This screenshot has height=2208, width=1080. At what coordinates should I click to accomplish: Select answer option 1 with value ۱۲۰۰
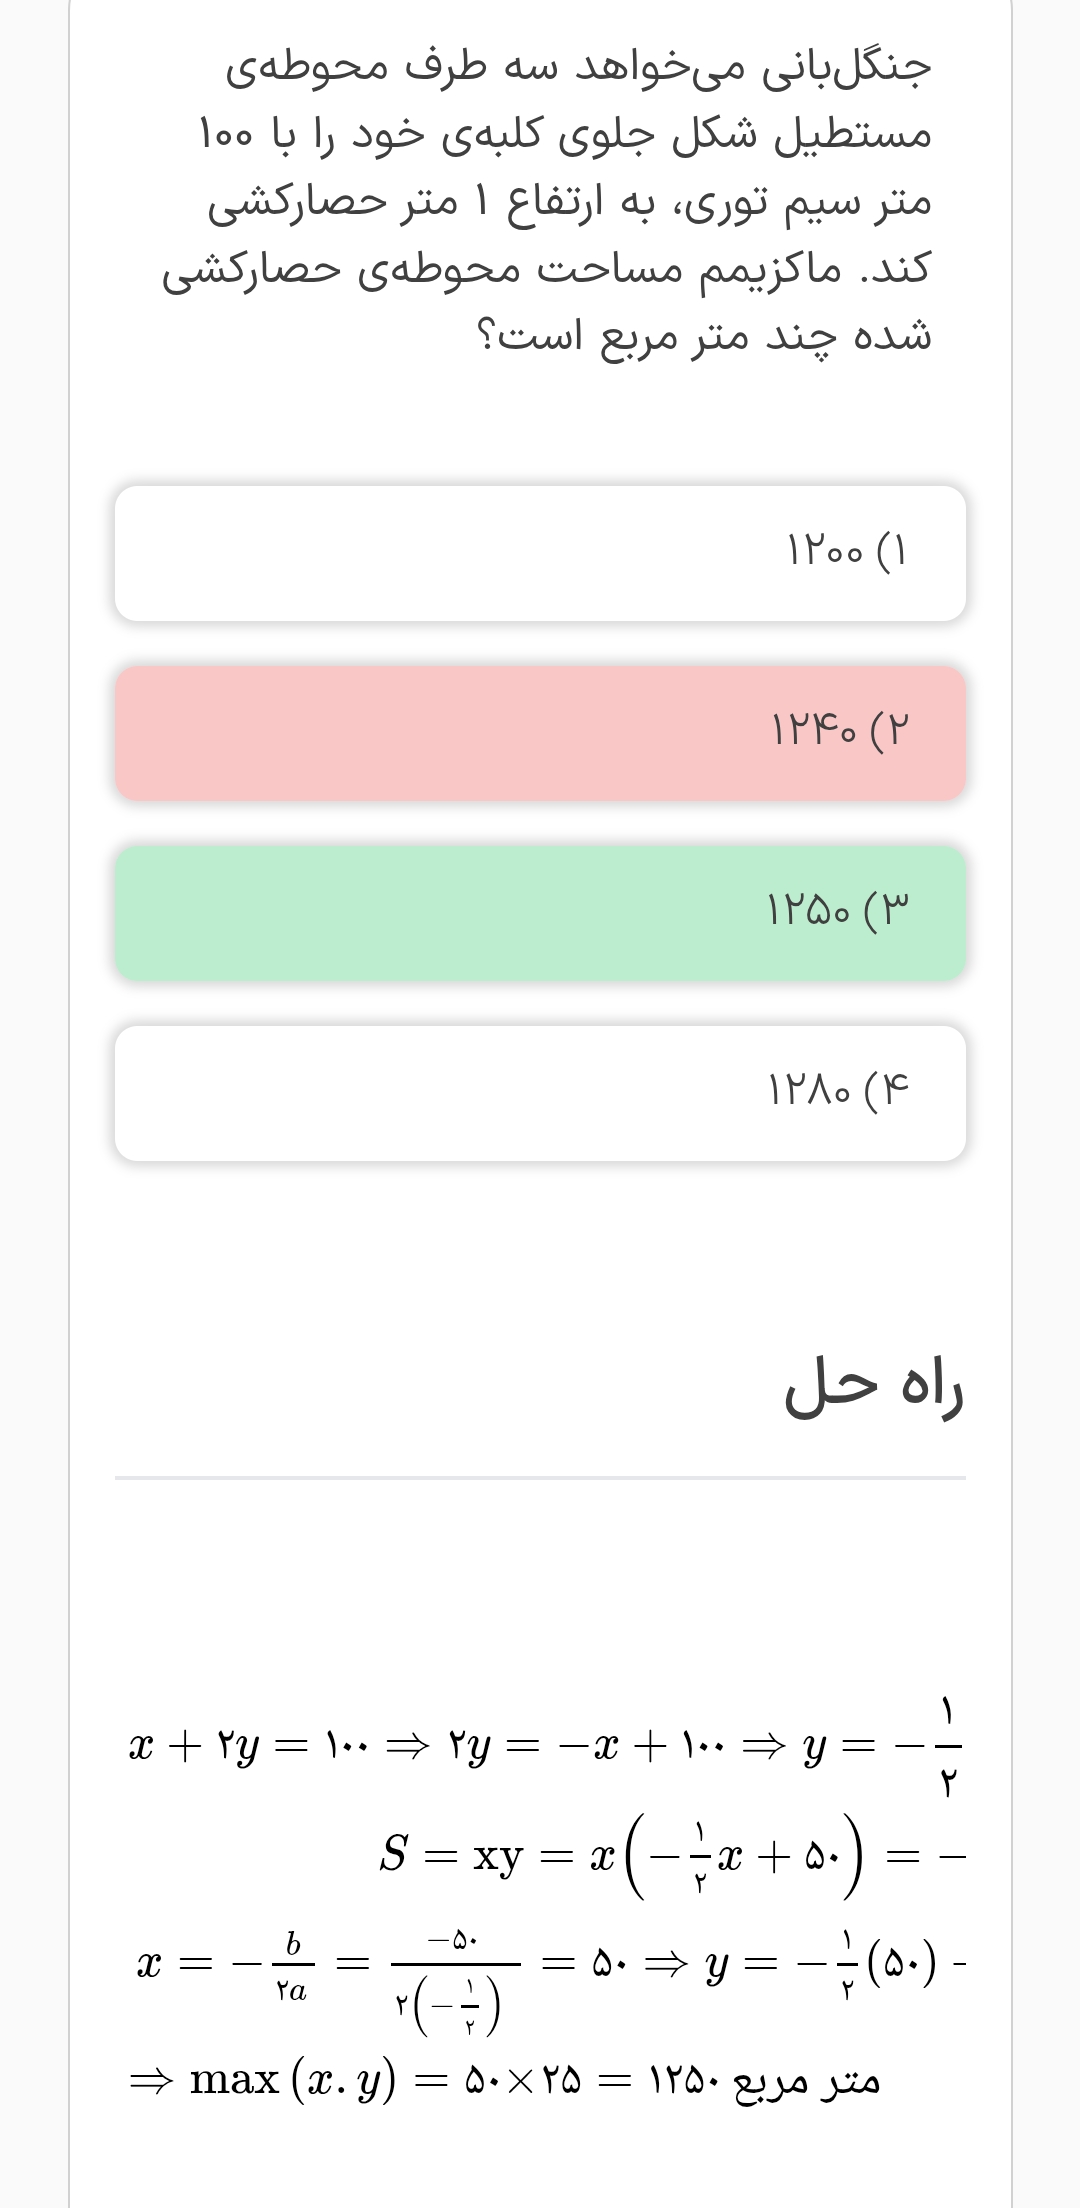point(540,553)
